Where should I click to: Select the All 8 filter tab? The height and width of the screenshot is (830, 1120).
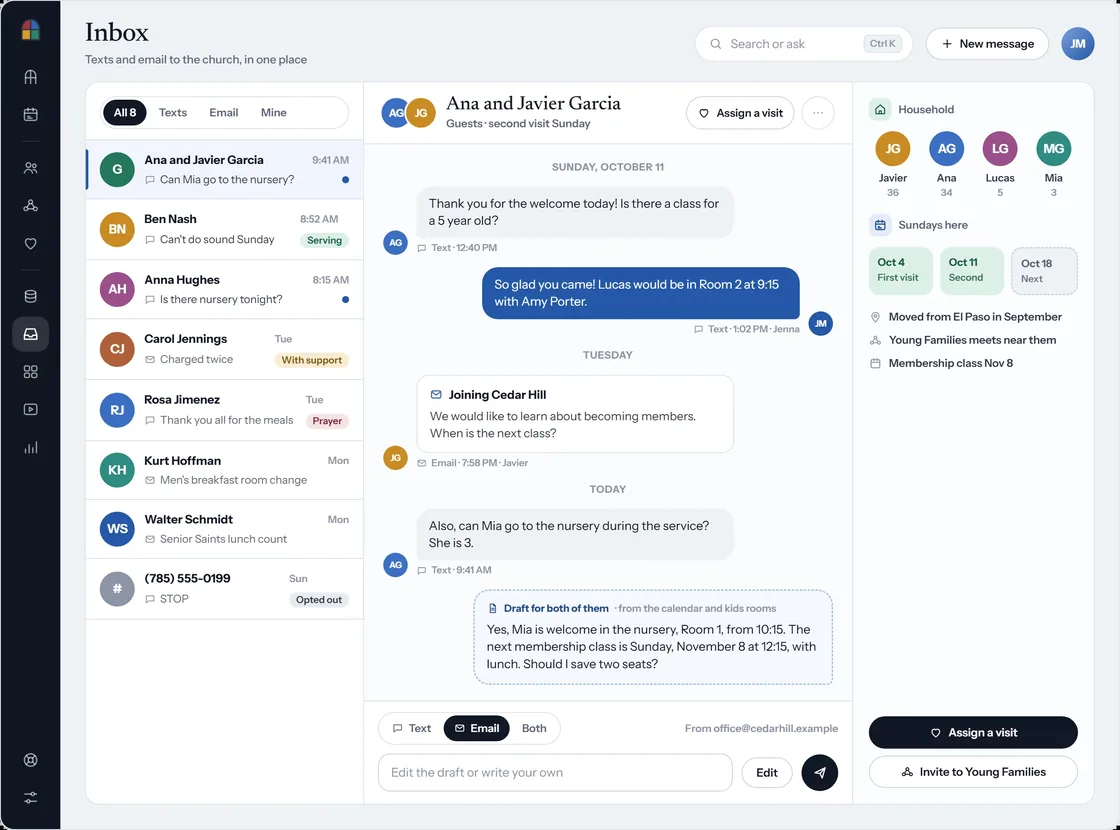(124, 112)
